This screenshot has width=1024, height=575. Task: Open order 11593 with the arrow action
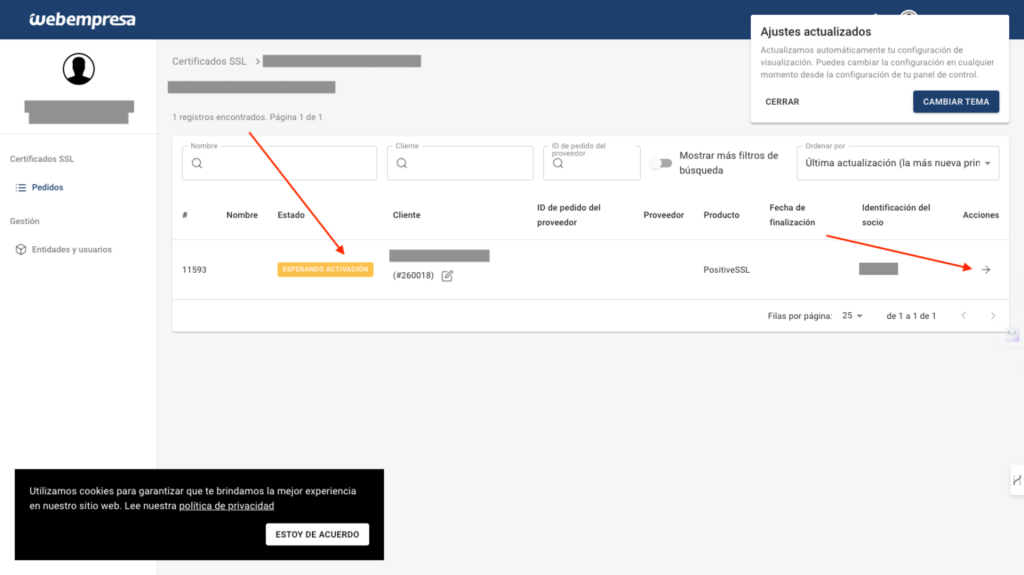tap(986, 269)
